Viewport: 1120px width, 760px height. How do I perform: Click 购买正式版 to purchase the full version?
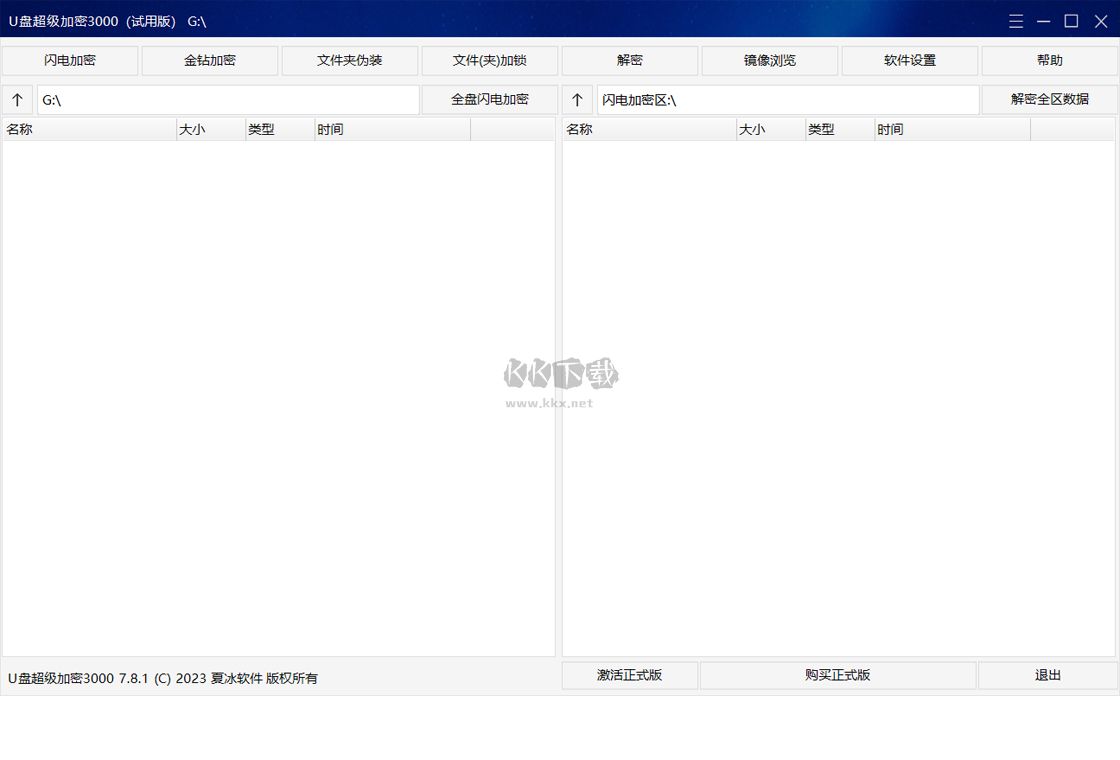pyautogui.click(x=837, y=675)
